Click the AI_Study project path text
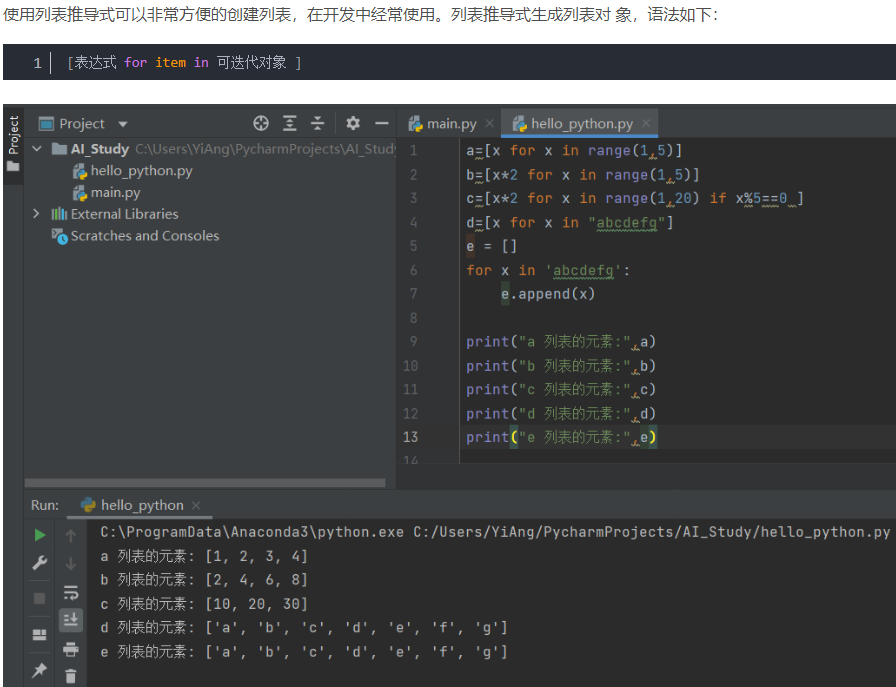The image size is (896, 687). (x=265, y=149)
